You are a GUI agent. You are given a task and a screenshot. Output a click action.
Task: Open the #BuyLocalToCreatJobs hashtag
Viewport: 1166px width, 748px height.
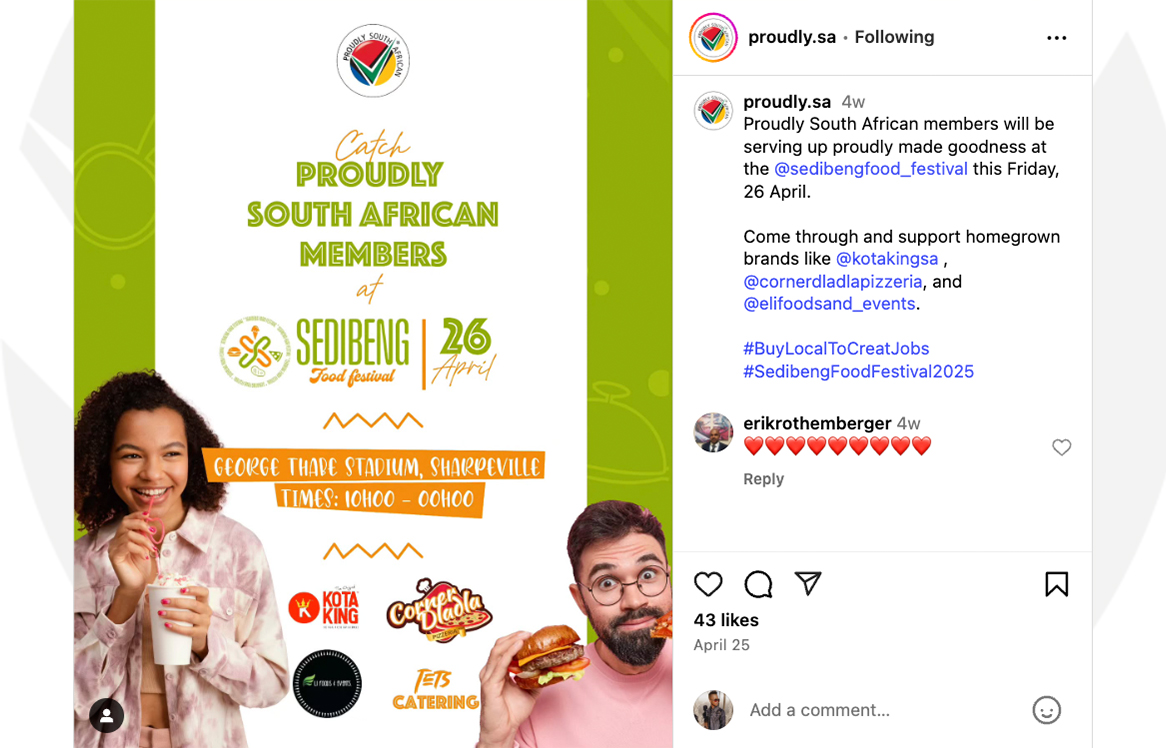(836, 349)
